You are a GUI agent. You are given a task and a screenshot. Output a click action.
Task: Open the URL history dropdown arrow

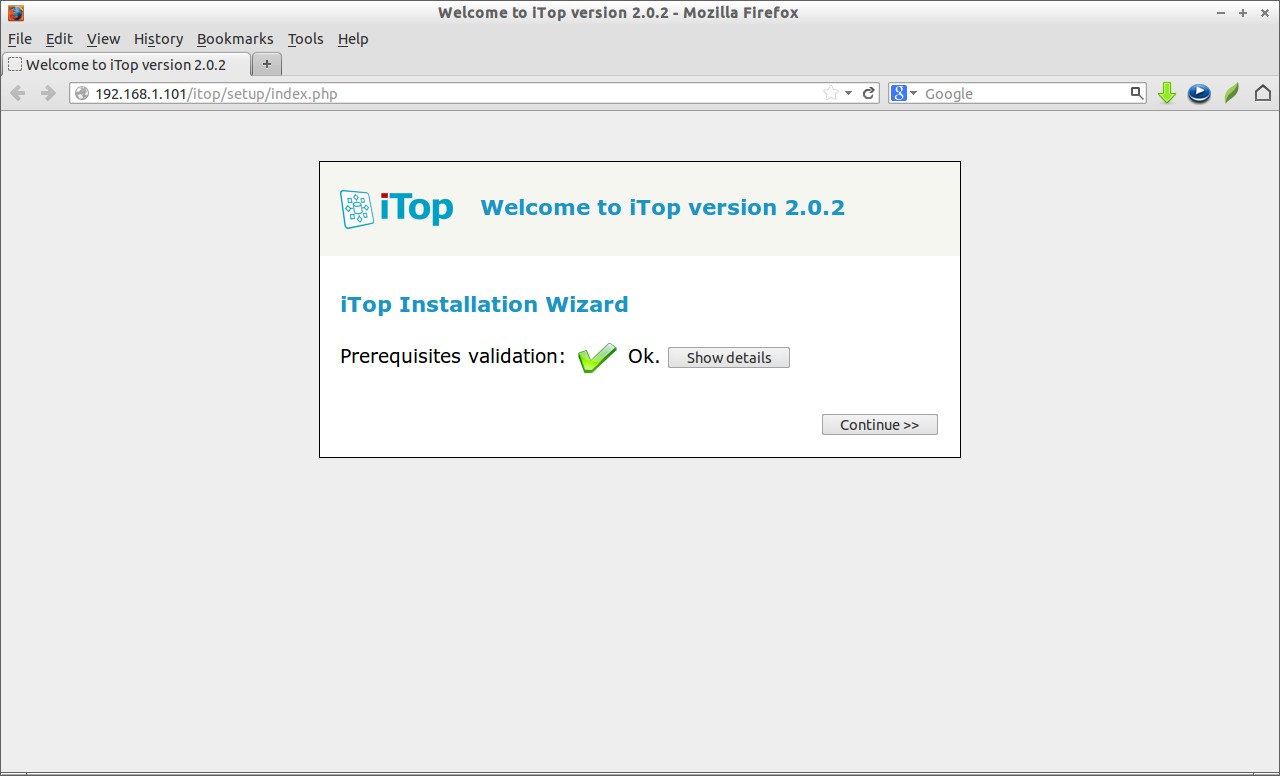pos(849,93)
